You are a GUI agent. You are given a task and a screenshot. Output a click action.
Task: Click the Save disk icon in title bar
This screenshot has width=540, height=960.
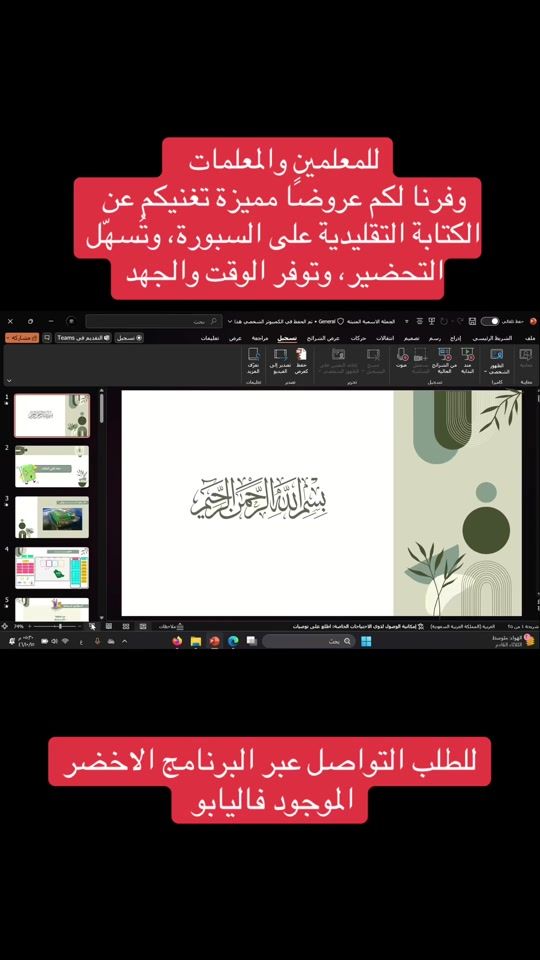coord(472,321)
